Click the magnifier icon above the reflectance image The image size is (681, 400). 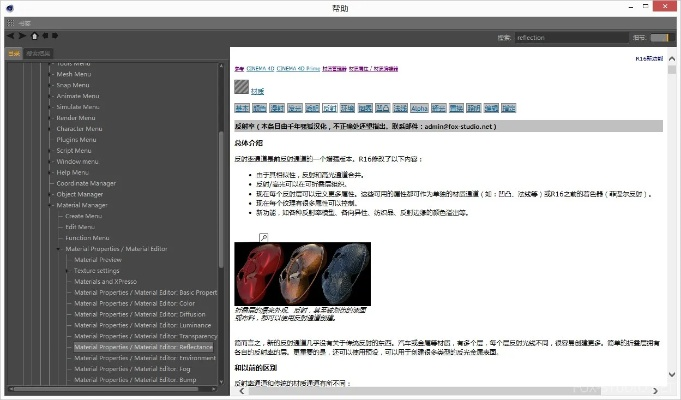coord(263,237)
